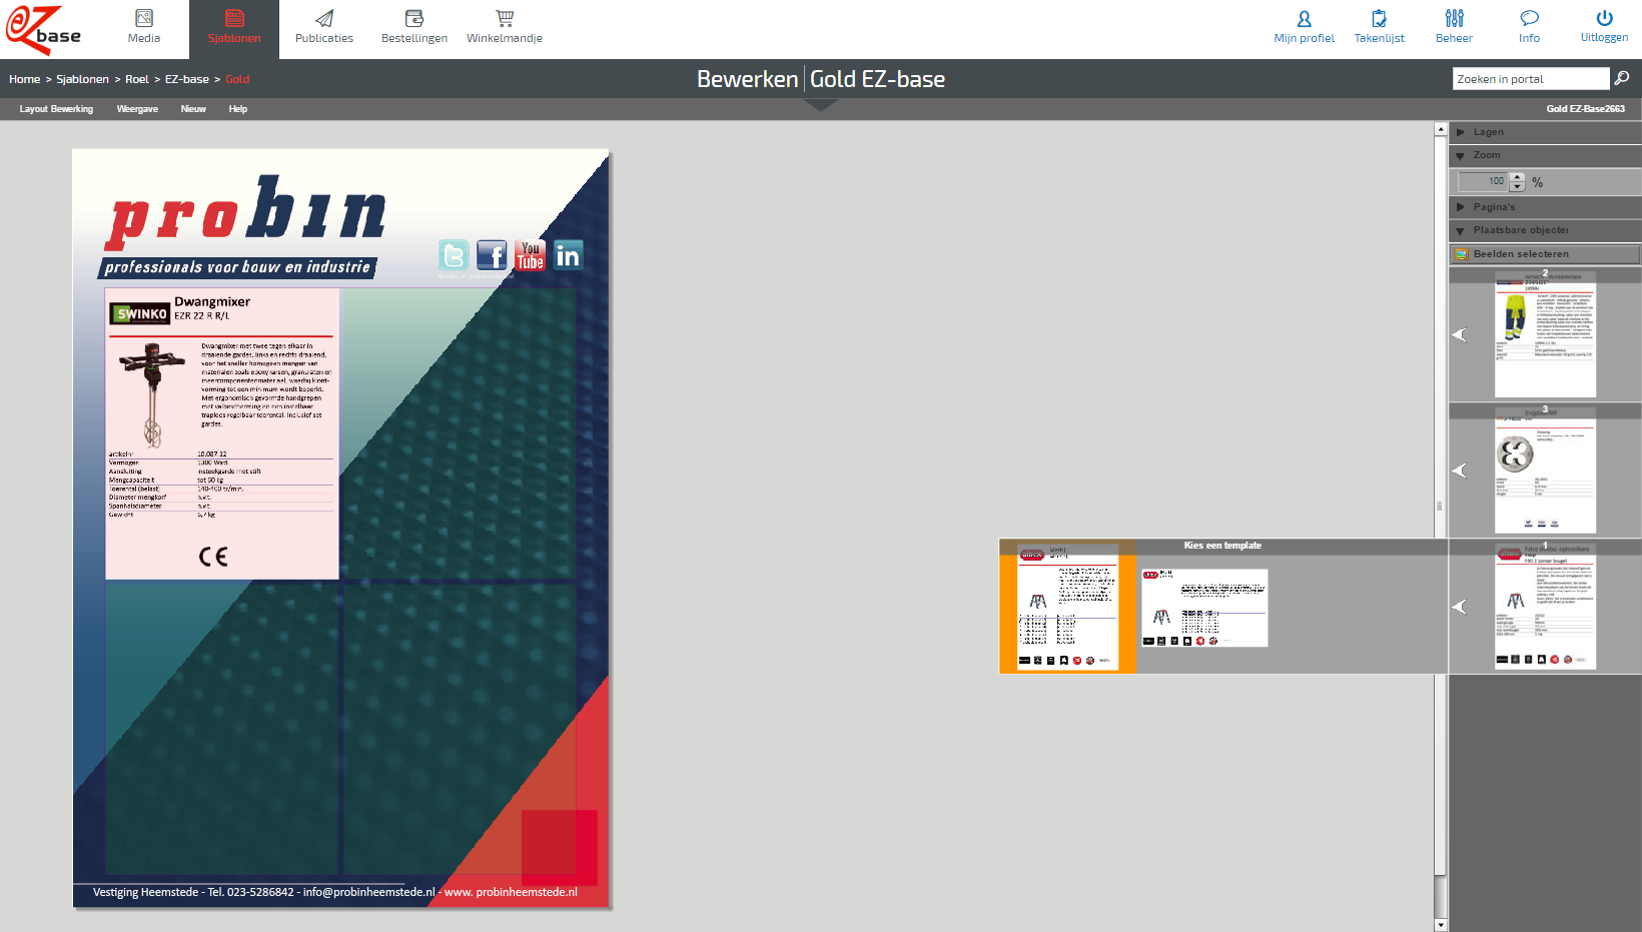Click Uitloggen to log out
The image size is (1642, 932).
click(1604, 27)
